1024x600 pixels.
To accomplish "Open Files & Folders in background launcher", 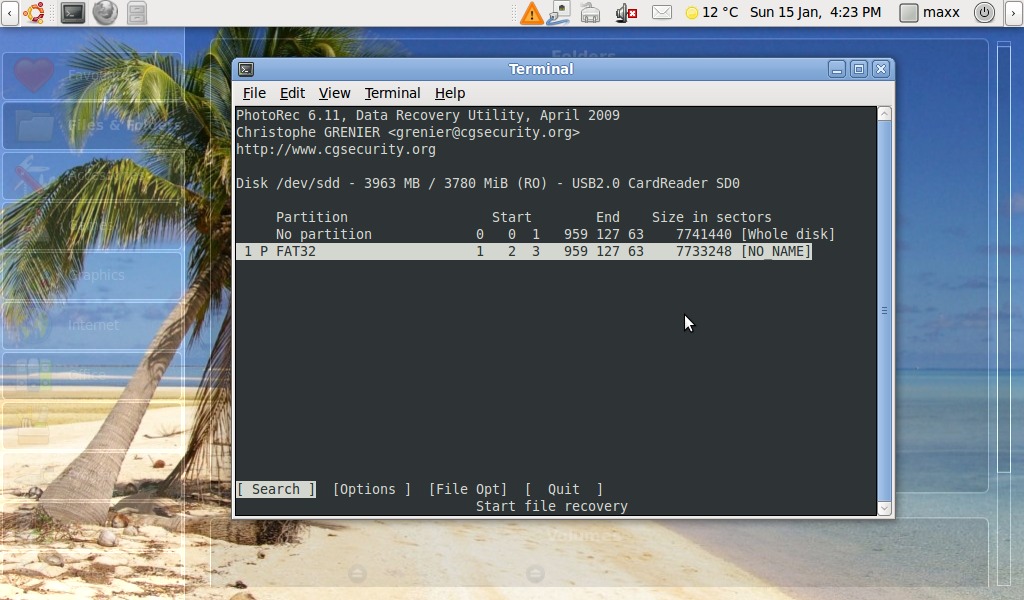I will (x=92, y=125).
